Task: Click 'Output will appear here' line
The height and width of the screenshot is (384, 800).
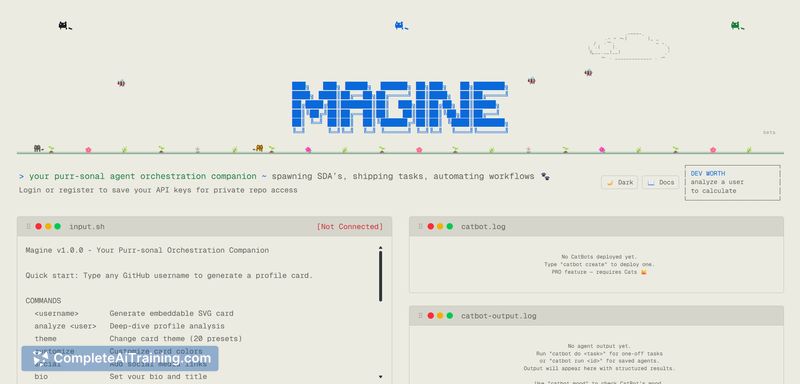Action: [599, 368]
